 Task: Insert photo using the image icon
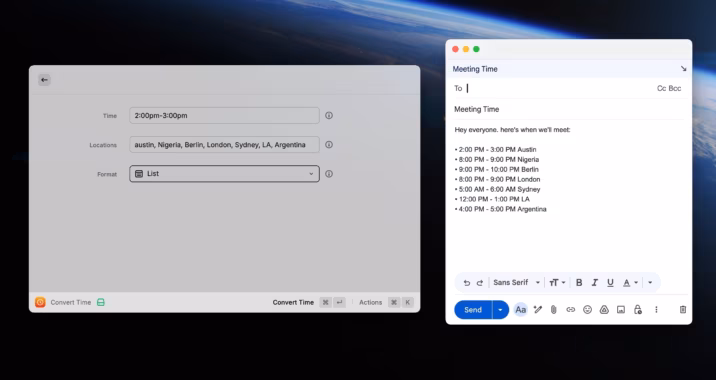pyautogui.click(x=621, y=310)
